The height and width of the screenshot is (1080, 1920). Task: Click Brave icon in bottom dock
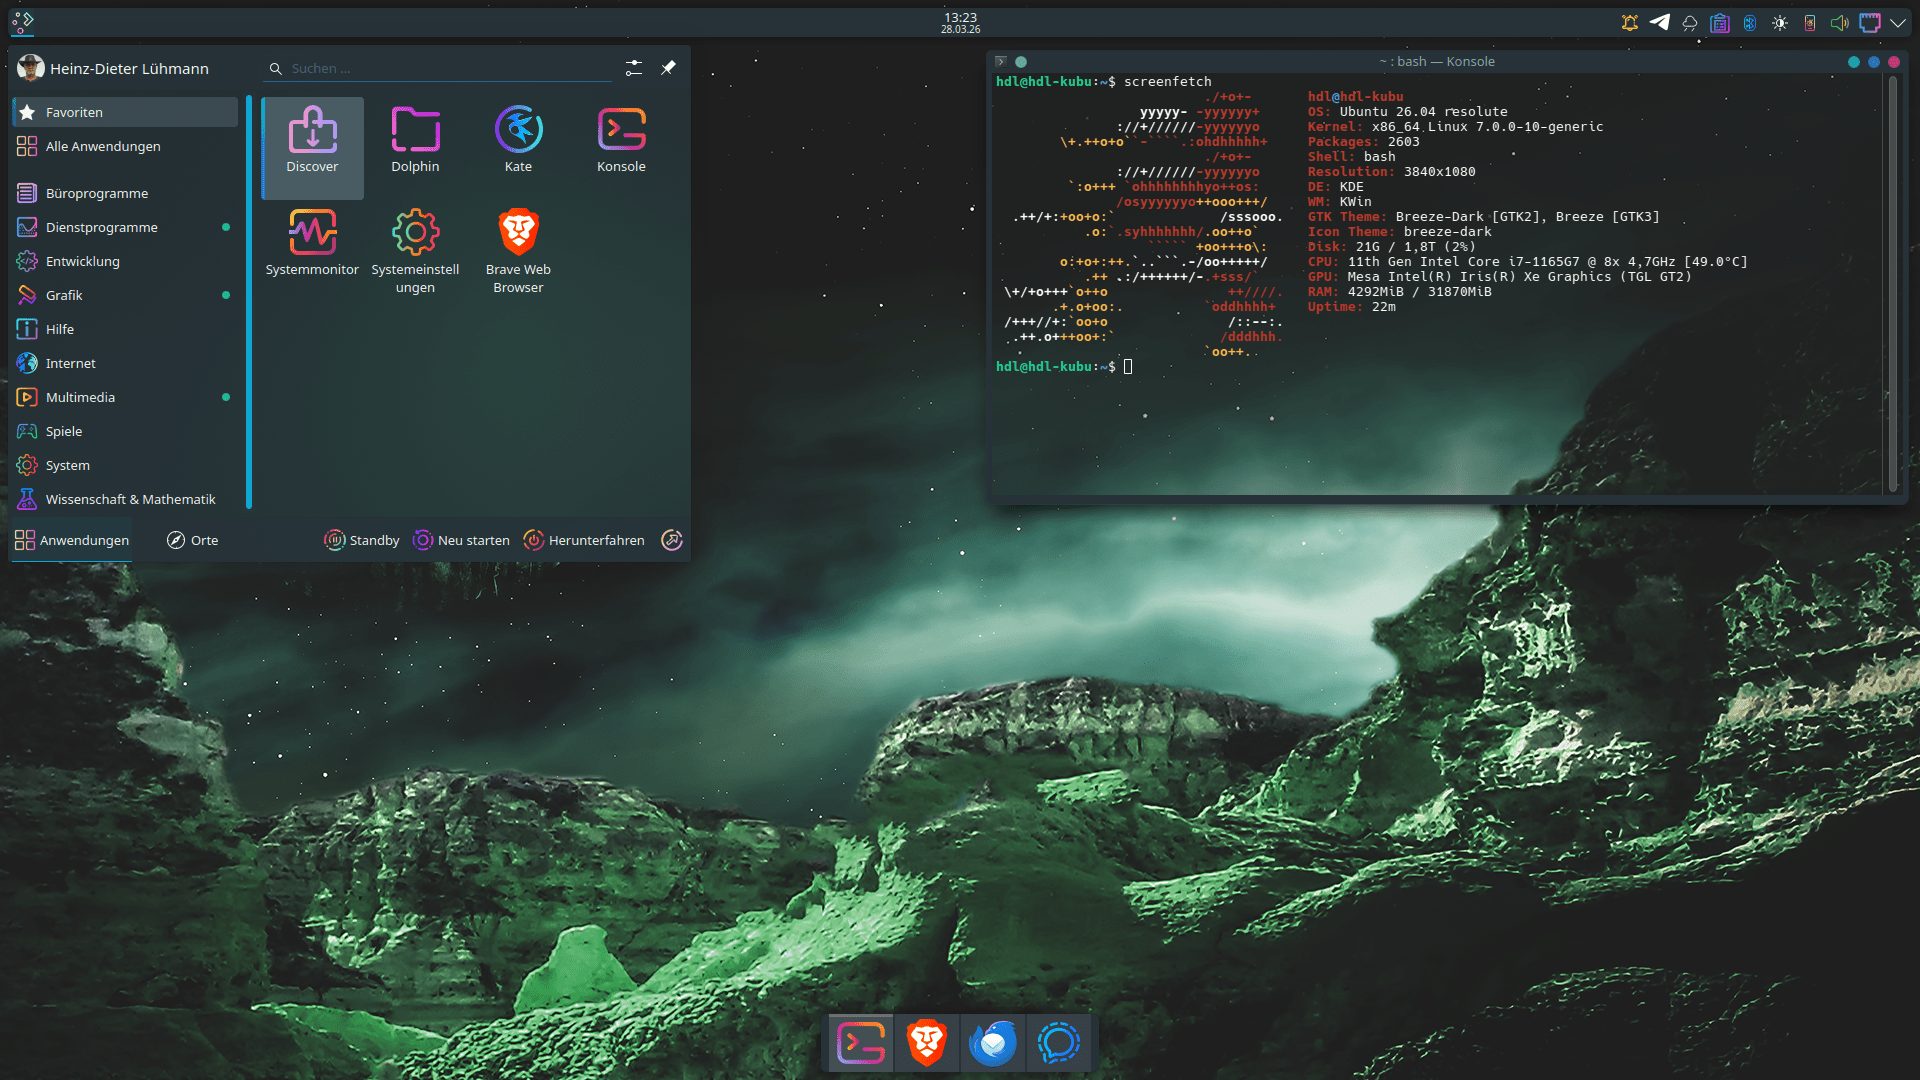pos(927,1043)
